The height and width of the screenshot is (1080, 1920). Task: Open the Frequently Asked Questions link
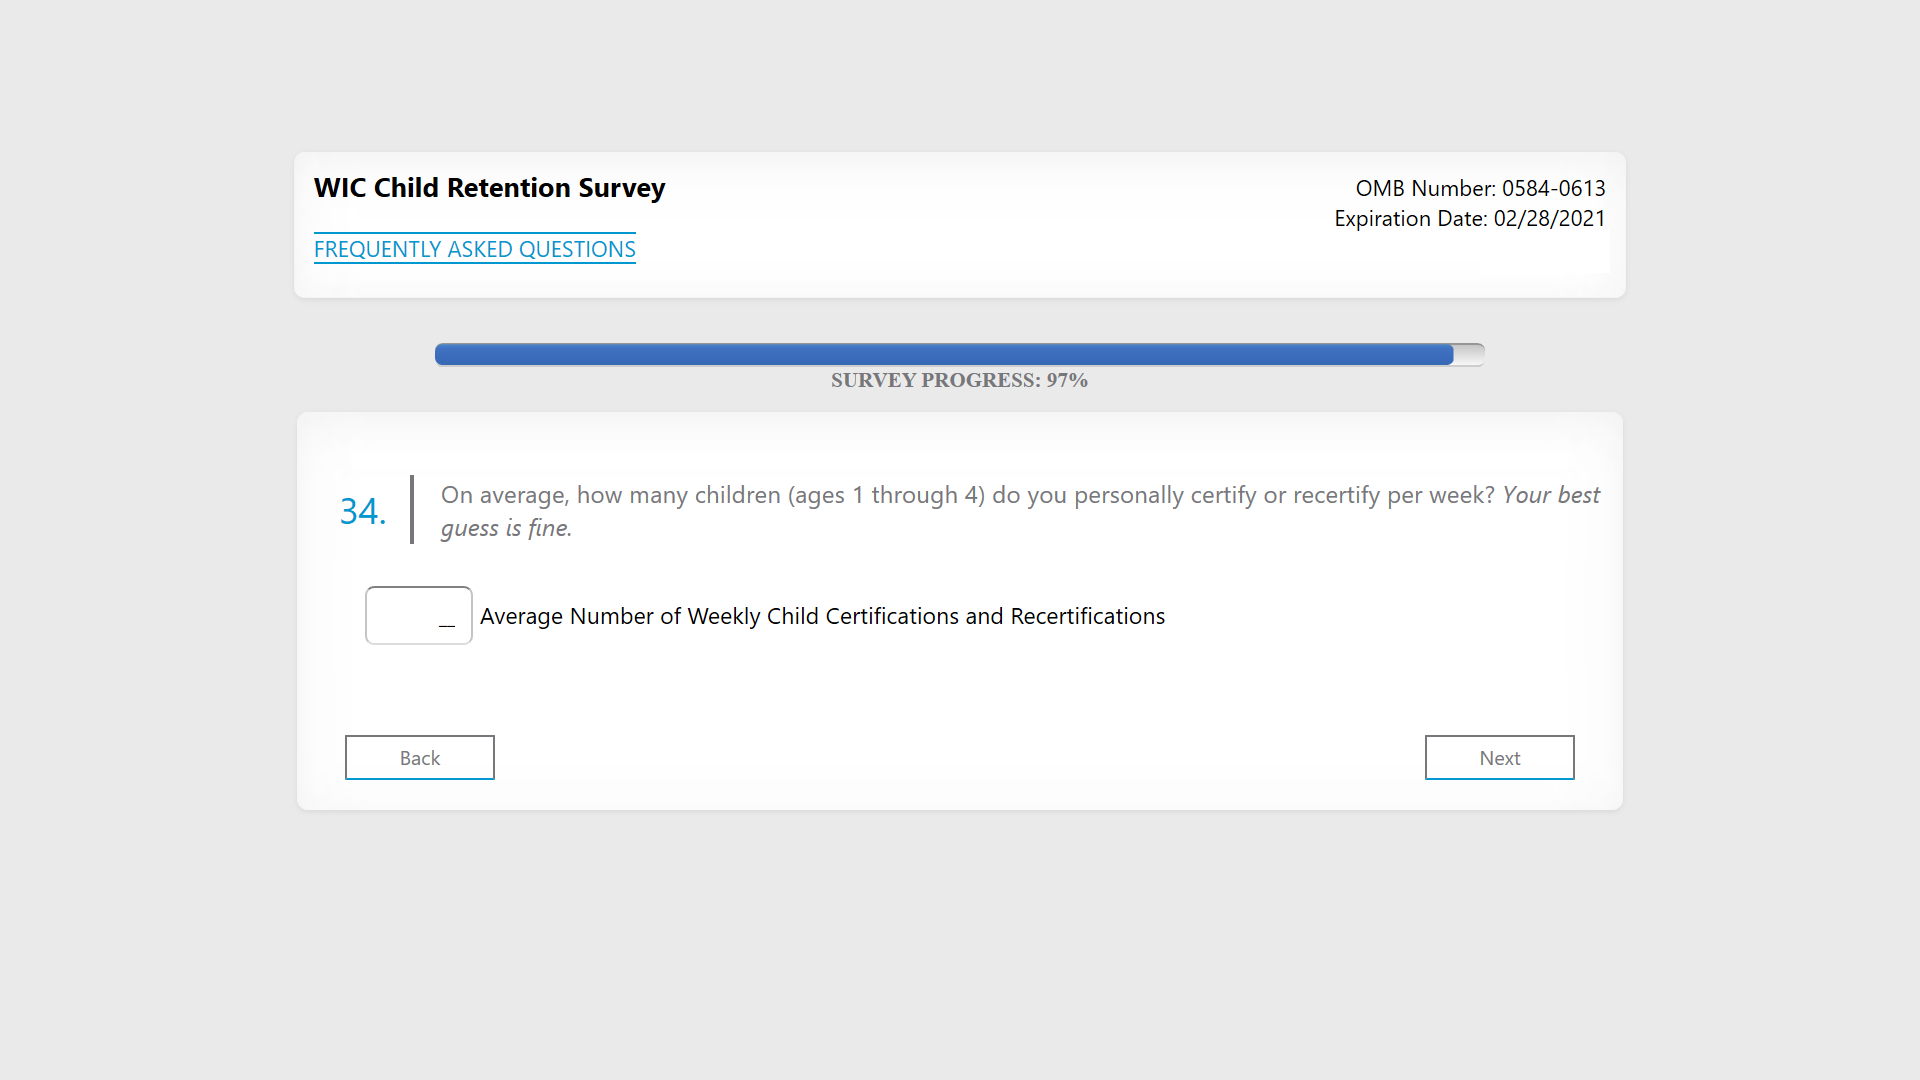point(474,249)
